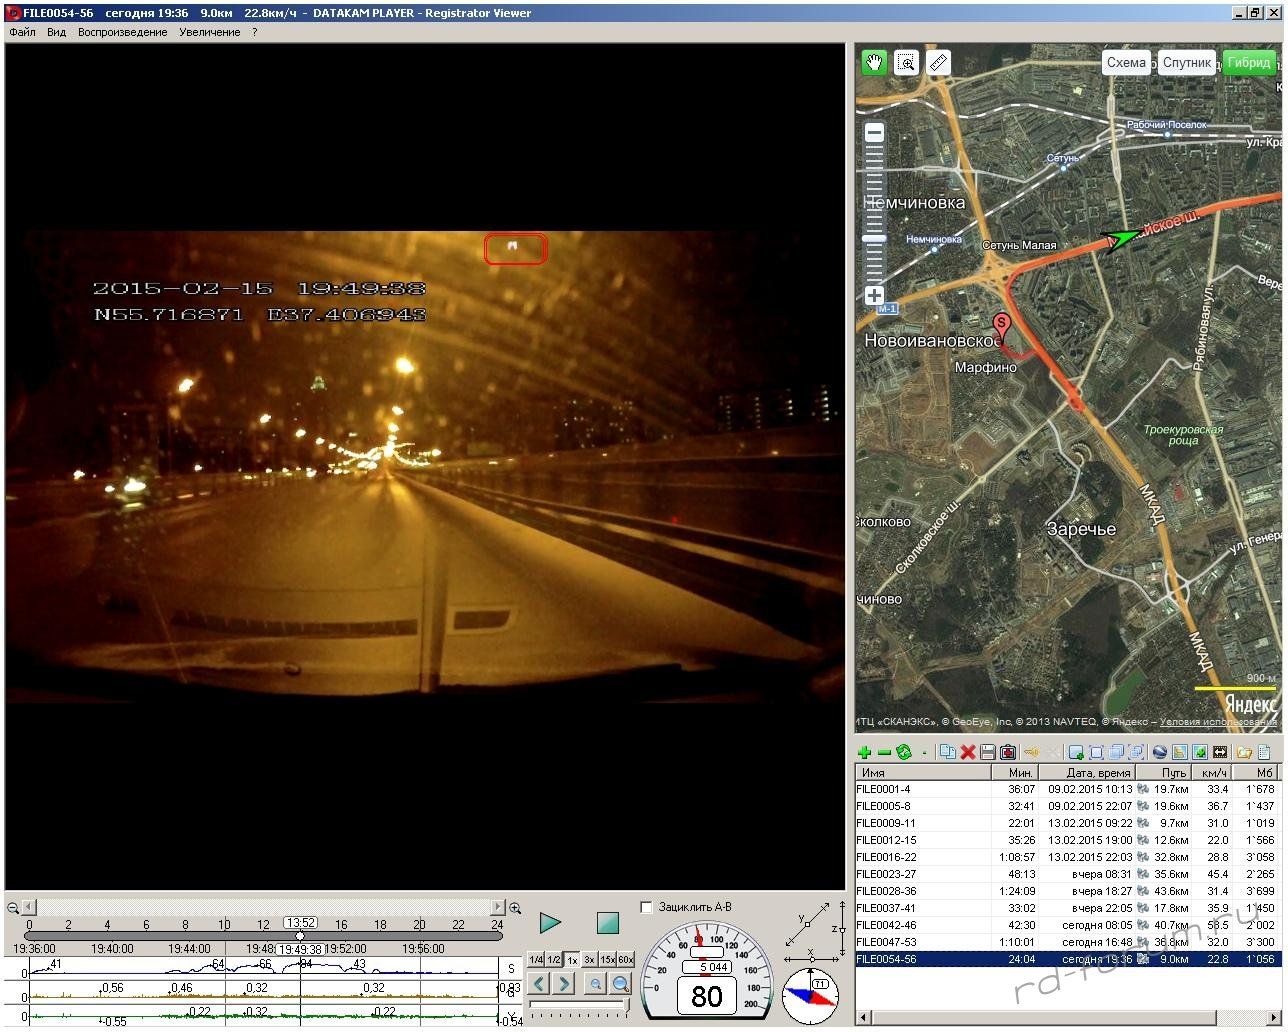Enable the Зациклить А-В checkbox

pos(646,907)
